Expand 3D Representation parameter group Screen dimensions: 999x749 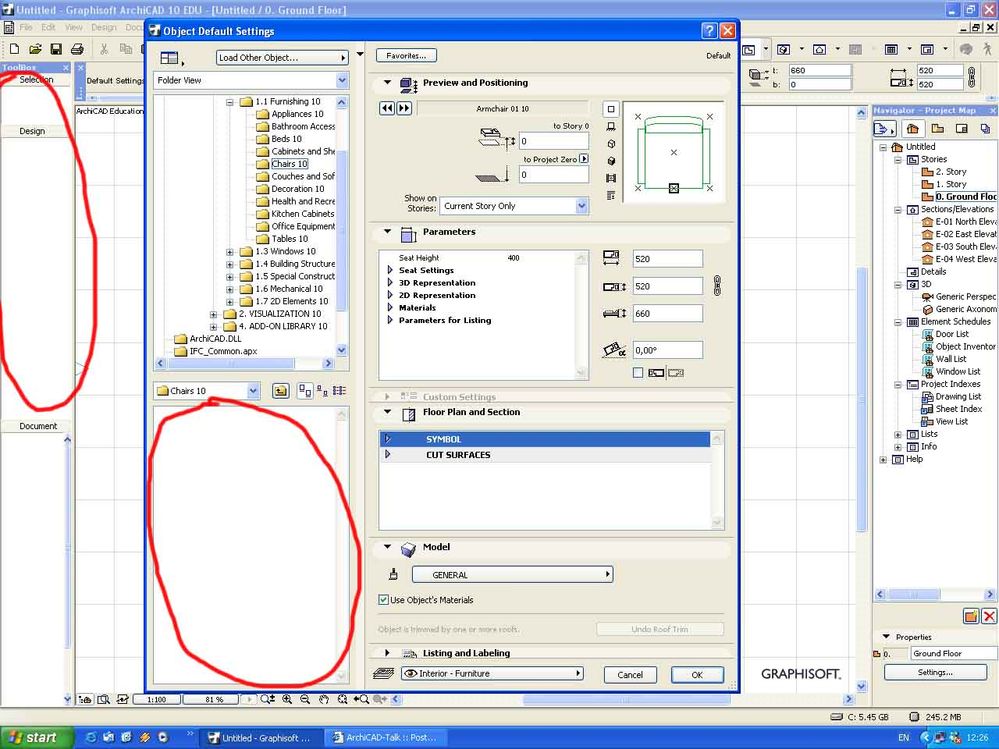click(390, 283)
